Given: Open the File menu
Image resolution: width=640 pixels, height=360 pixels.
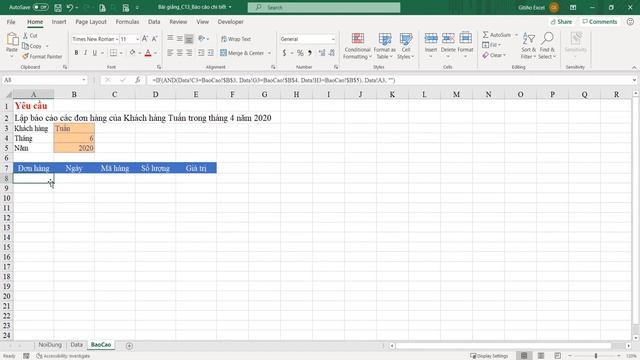Looking at the screenshot, I should click(11, 22).
